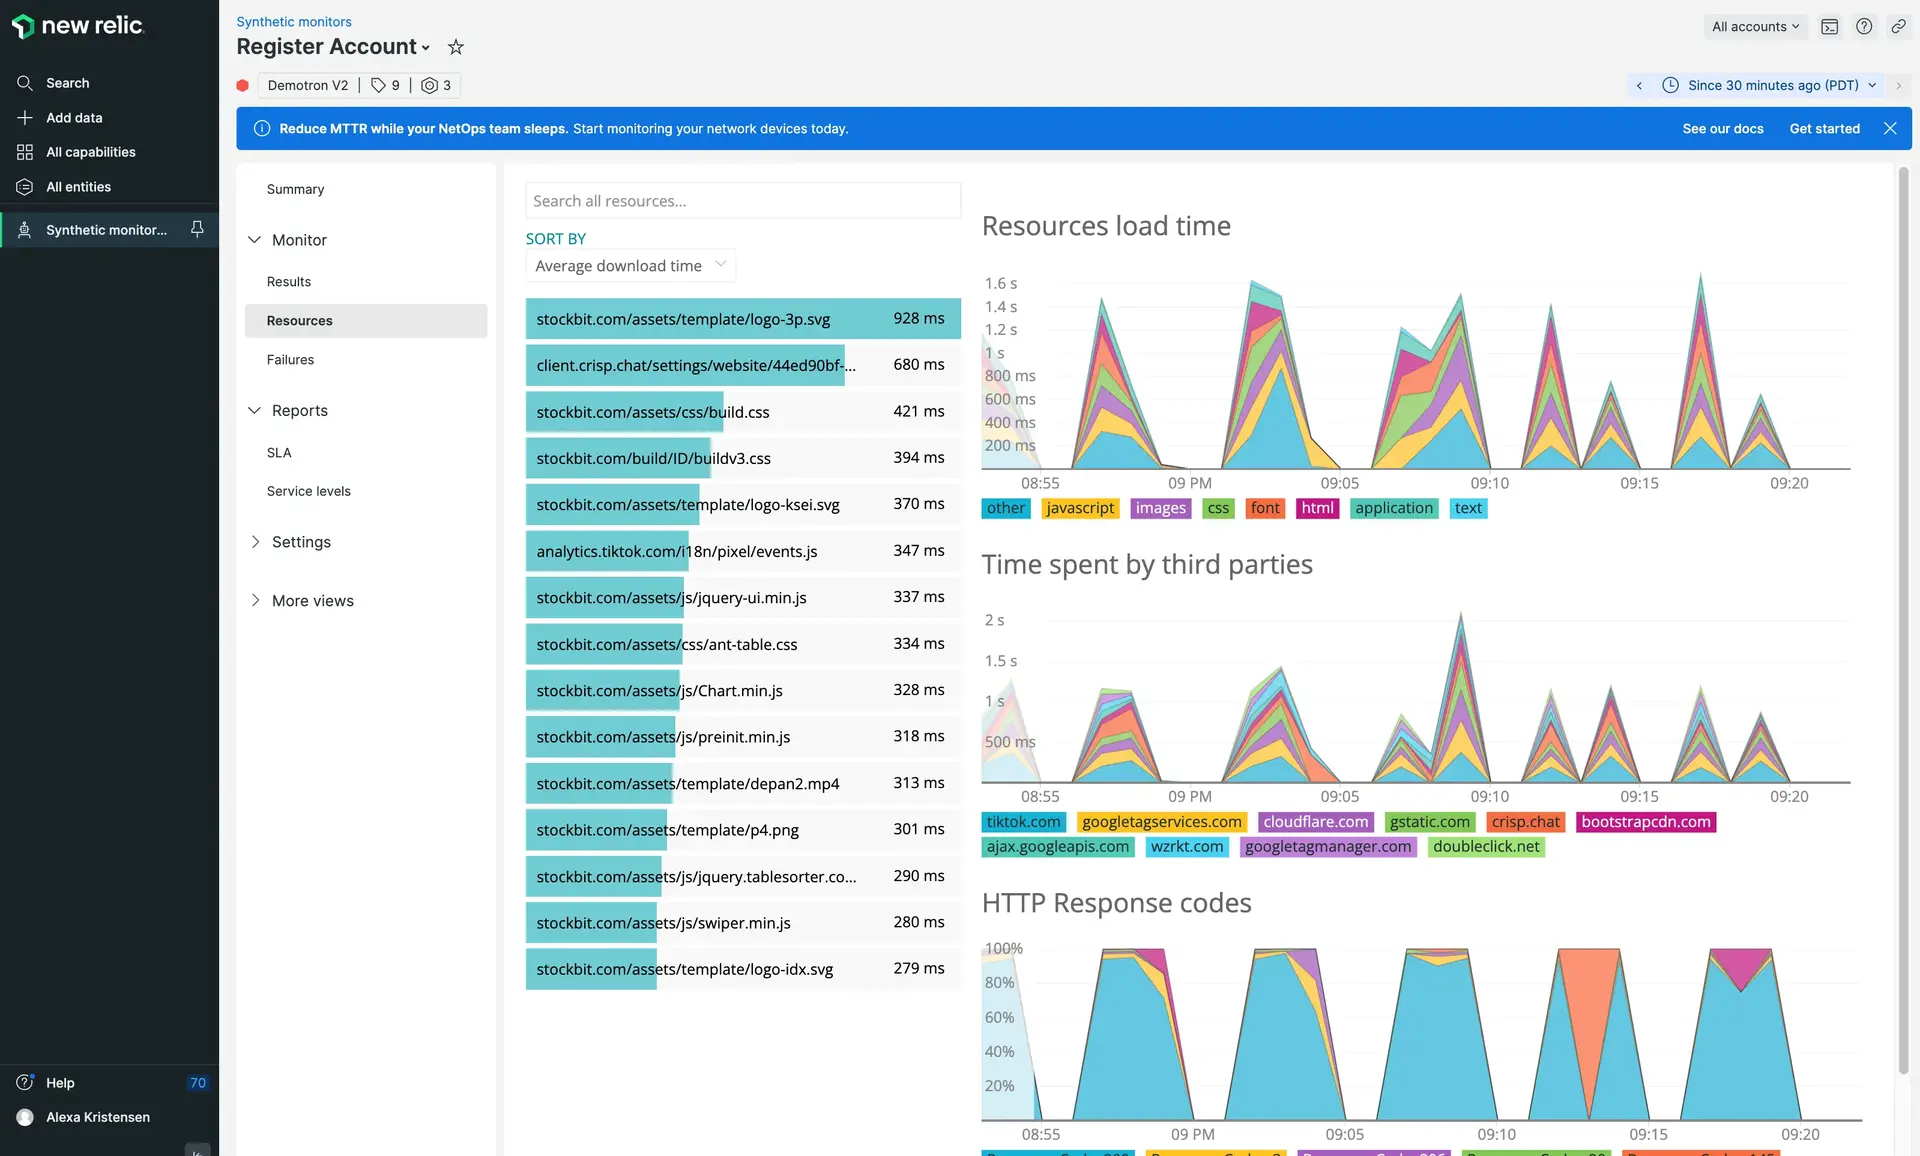Open the query console icon in header
The image size is (1920, 1156).
pyautogui.click(x=1829, y=27)
